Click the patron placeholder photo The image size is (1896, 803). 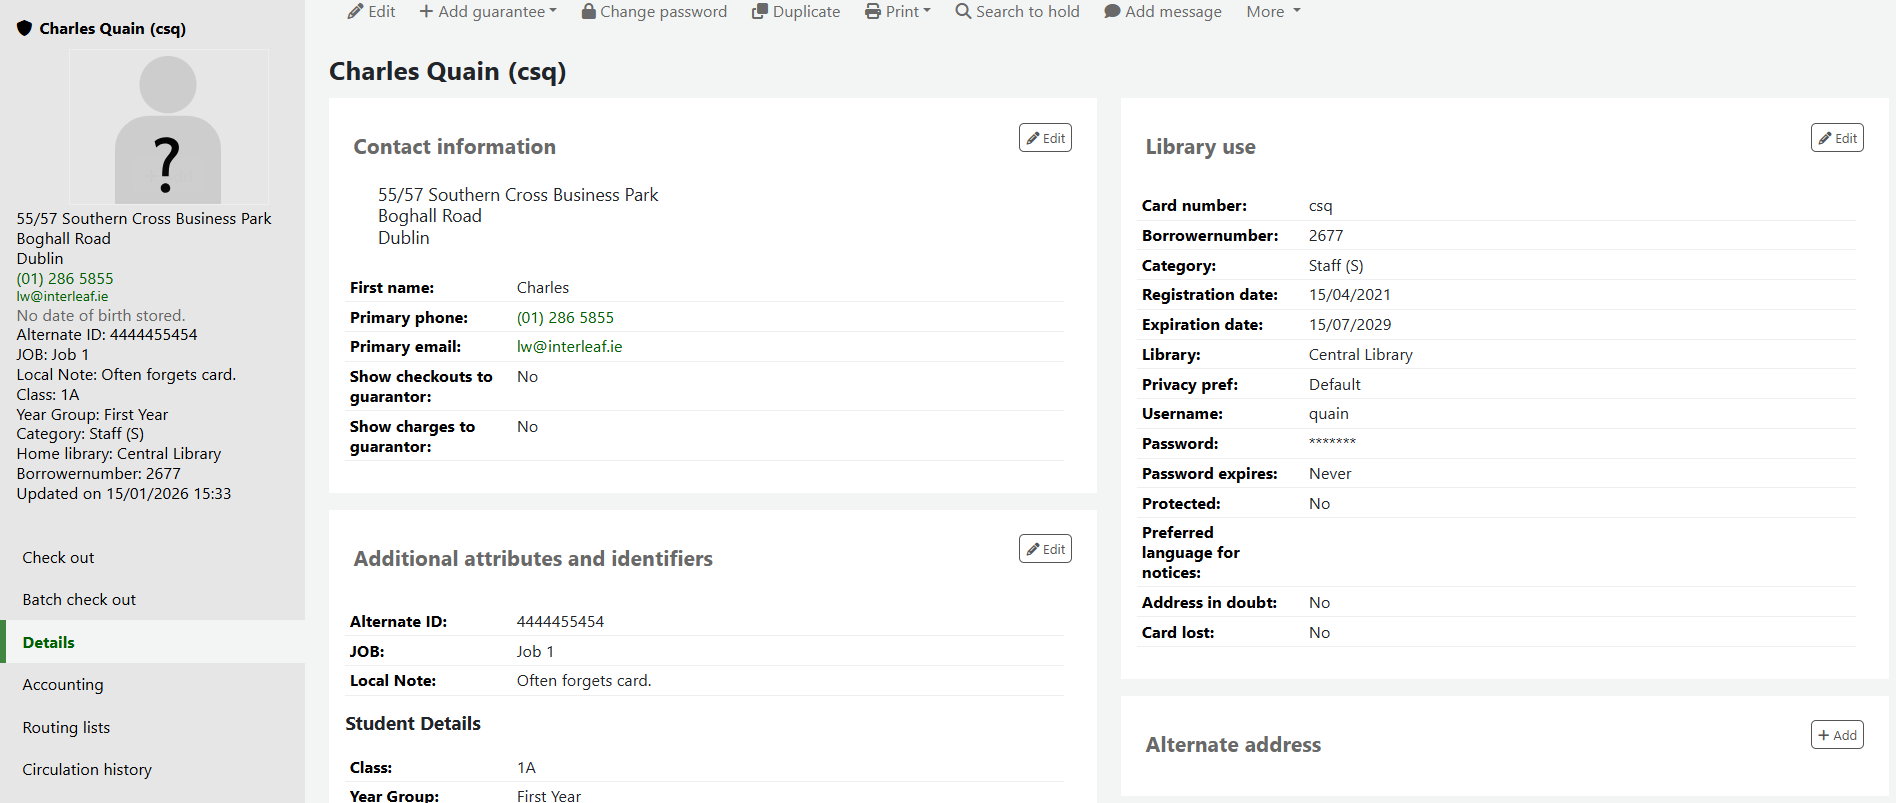168,128
